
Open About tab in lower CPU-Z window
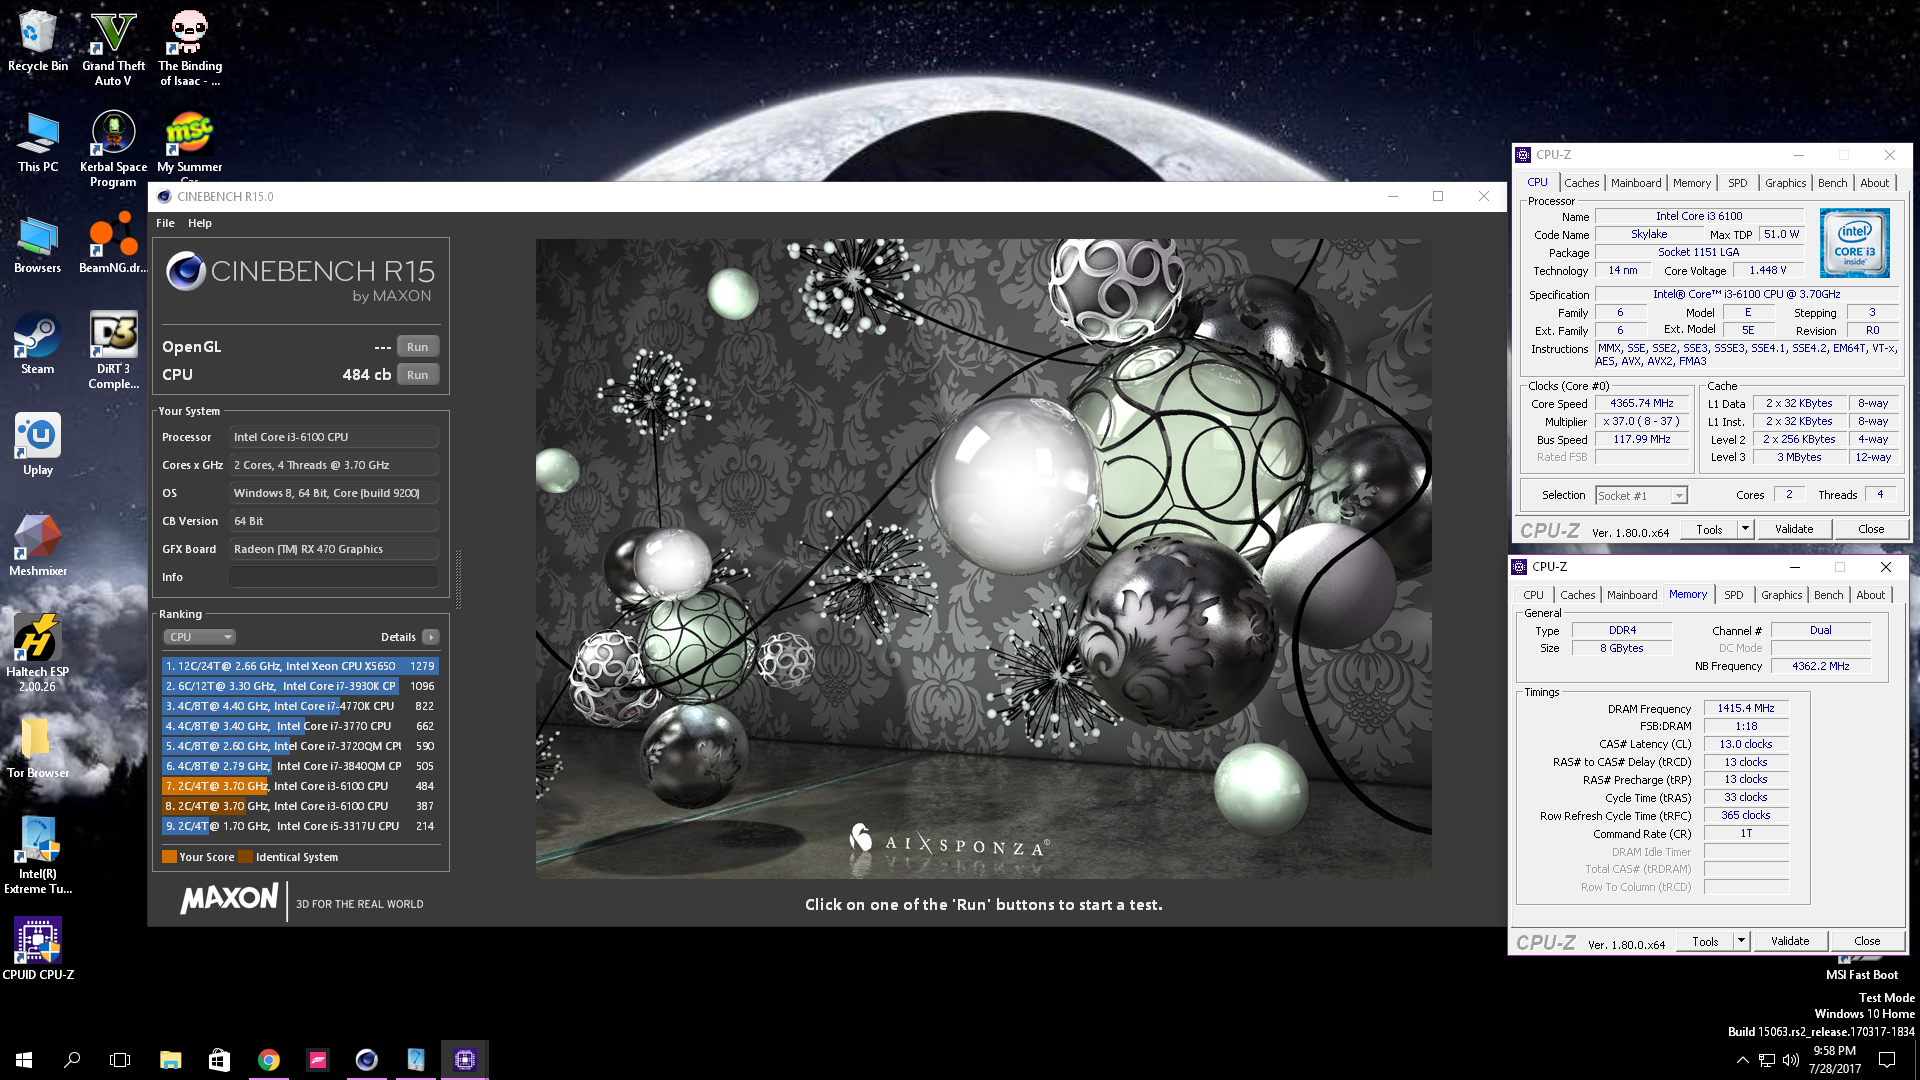coord(1870,595)
